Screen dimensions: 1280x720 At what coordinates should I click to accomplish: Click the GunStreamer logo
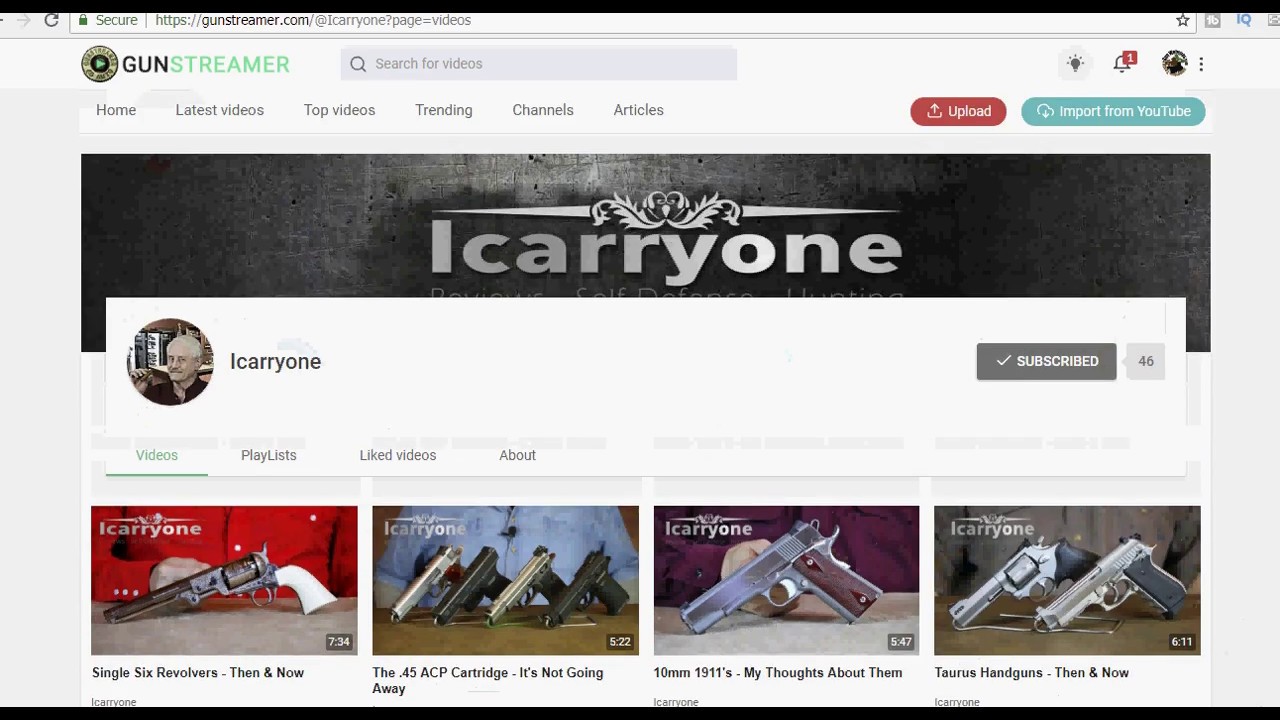point(185,64)
